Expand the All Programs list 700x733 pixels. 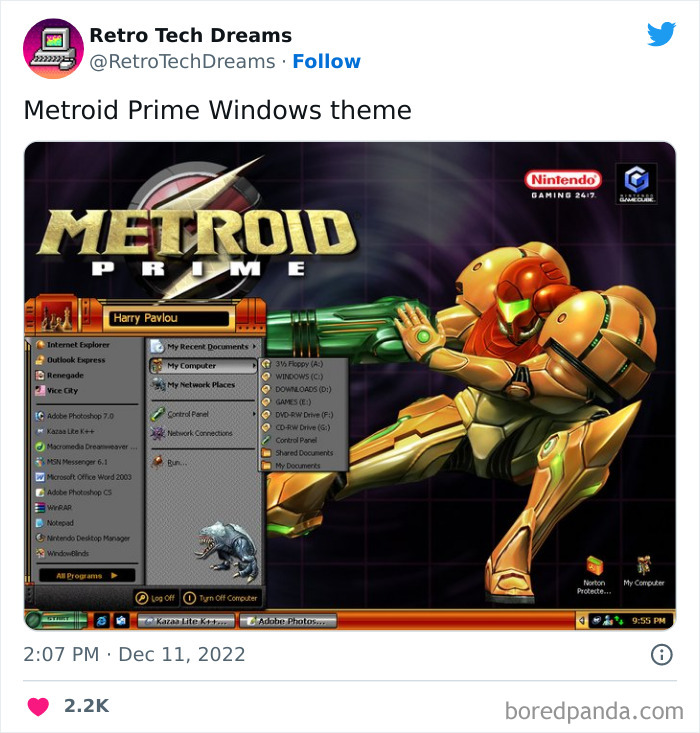87,575
